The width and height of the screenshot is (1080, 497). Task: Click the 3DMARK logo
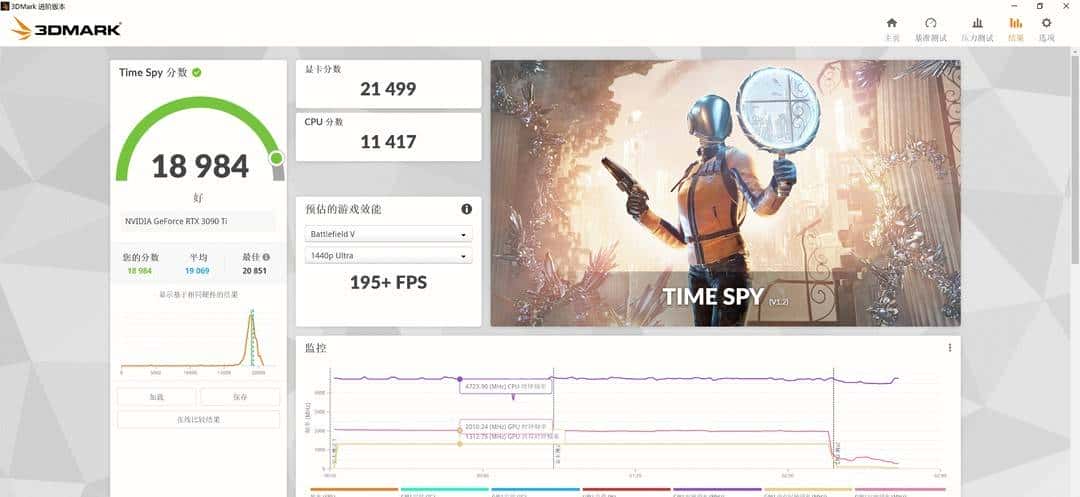[x=67, y=29]
